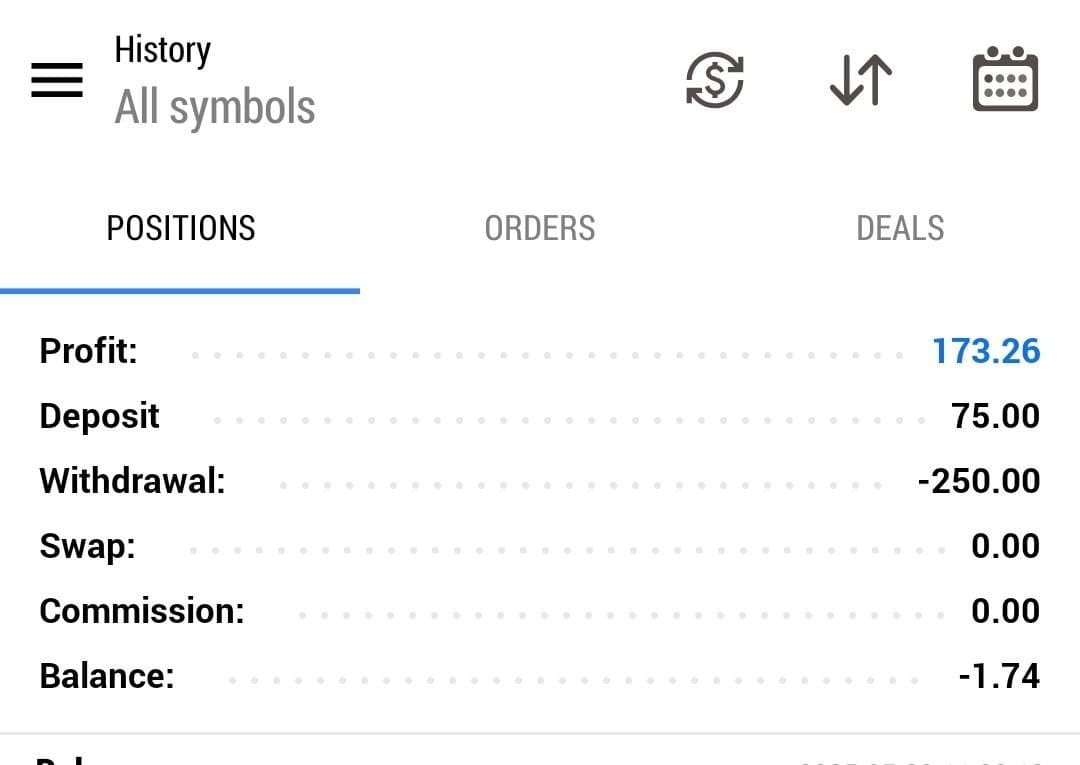Tap the -1.74 balance amount

point(999,676)
